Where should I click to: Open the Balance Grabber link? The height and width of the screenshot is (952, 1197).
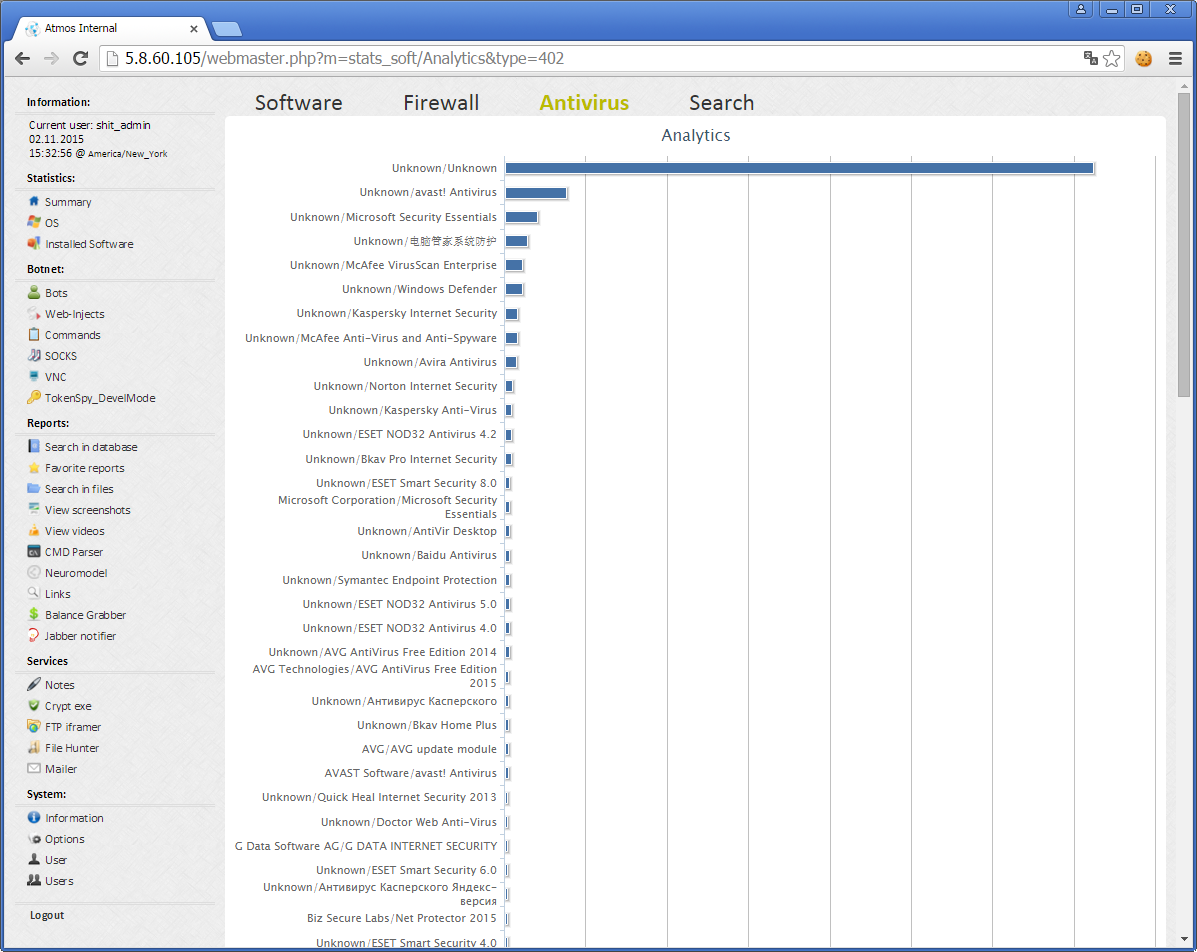point(86,615)
